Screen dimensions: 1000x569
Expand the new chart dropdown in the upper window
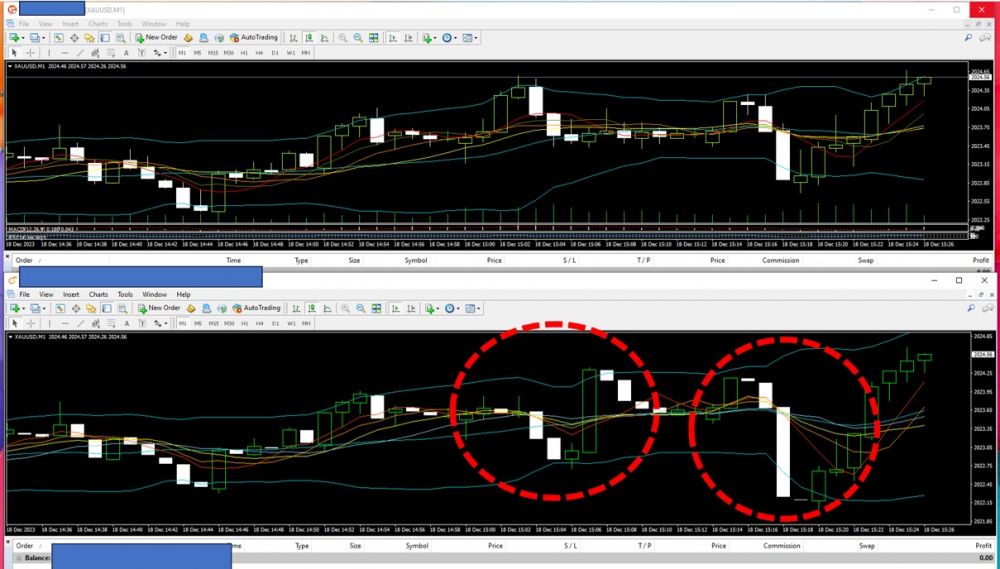[22, 38]
